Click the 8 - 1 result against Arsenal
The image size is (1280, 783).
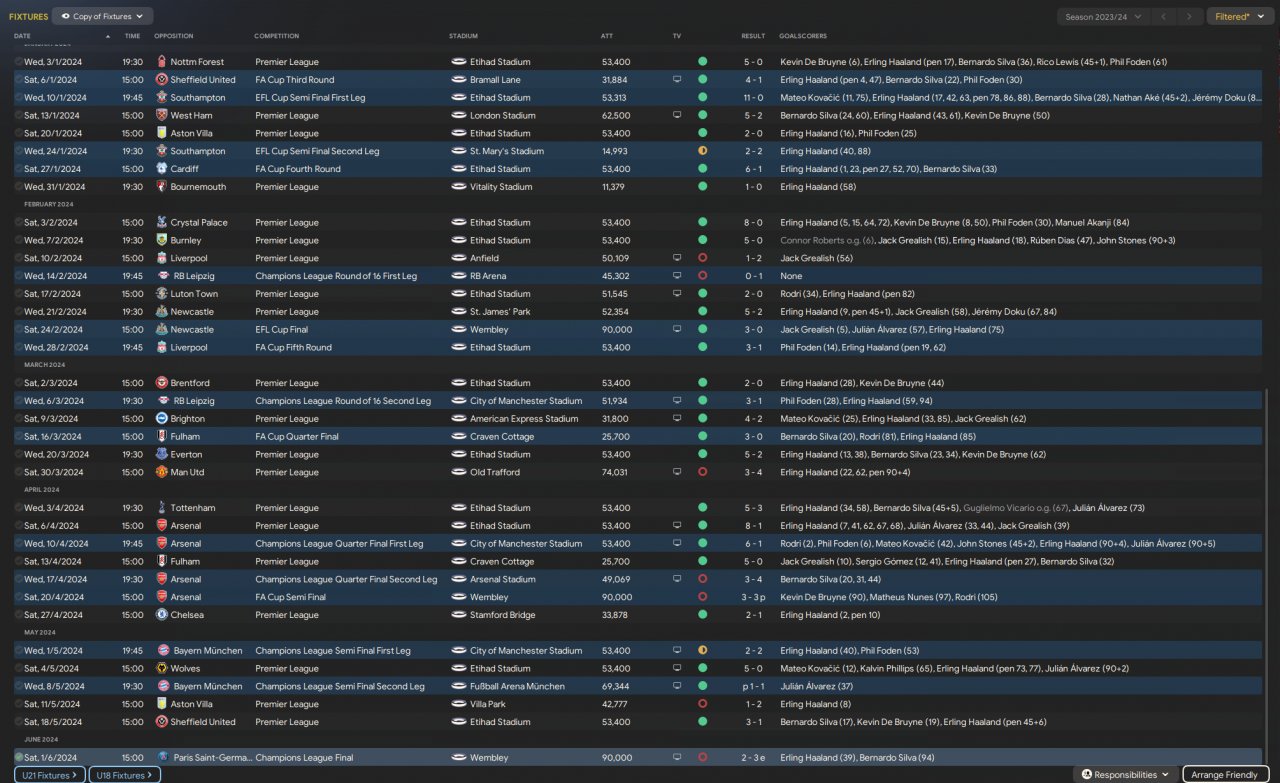click(x=753, y=526)
